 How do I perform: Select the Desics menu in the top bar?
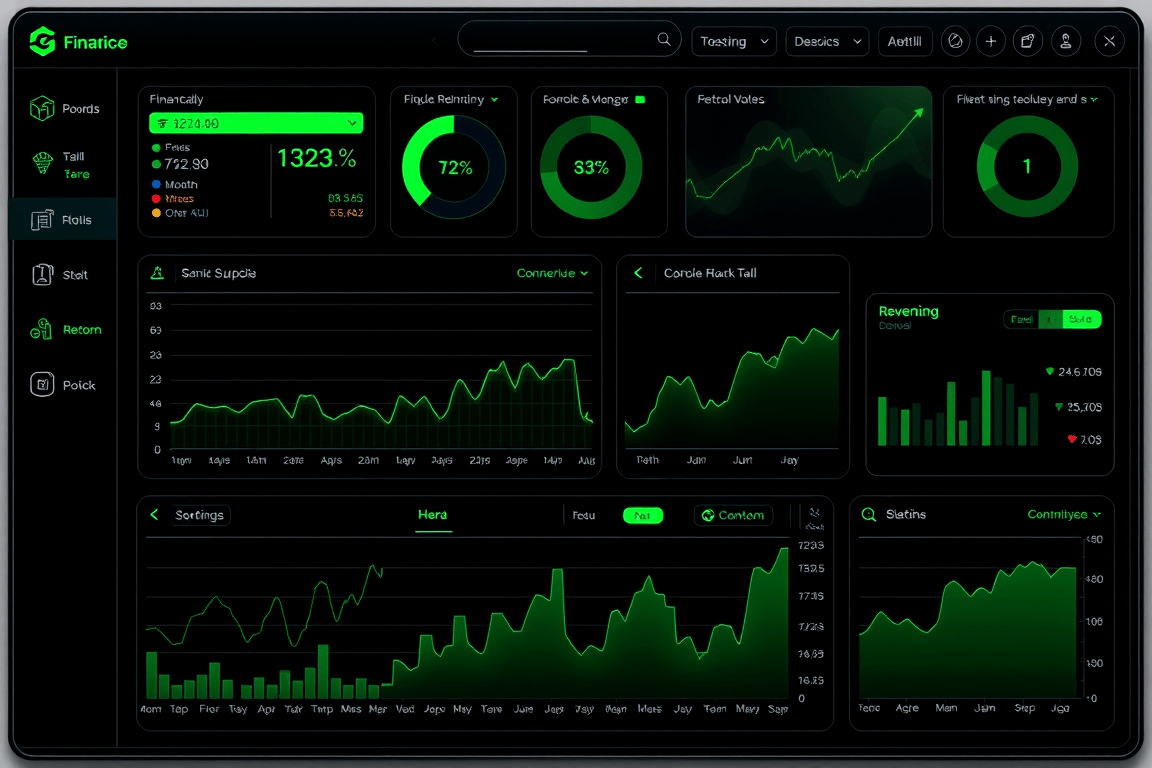pyautogui.click(x=827, y=41)
